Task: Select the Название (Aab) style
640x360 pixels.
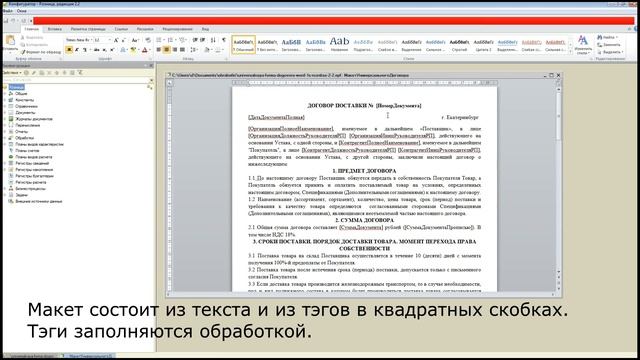Action: [x=339, y=44]
